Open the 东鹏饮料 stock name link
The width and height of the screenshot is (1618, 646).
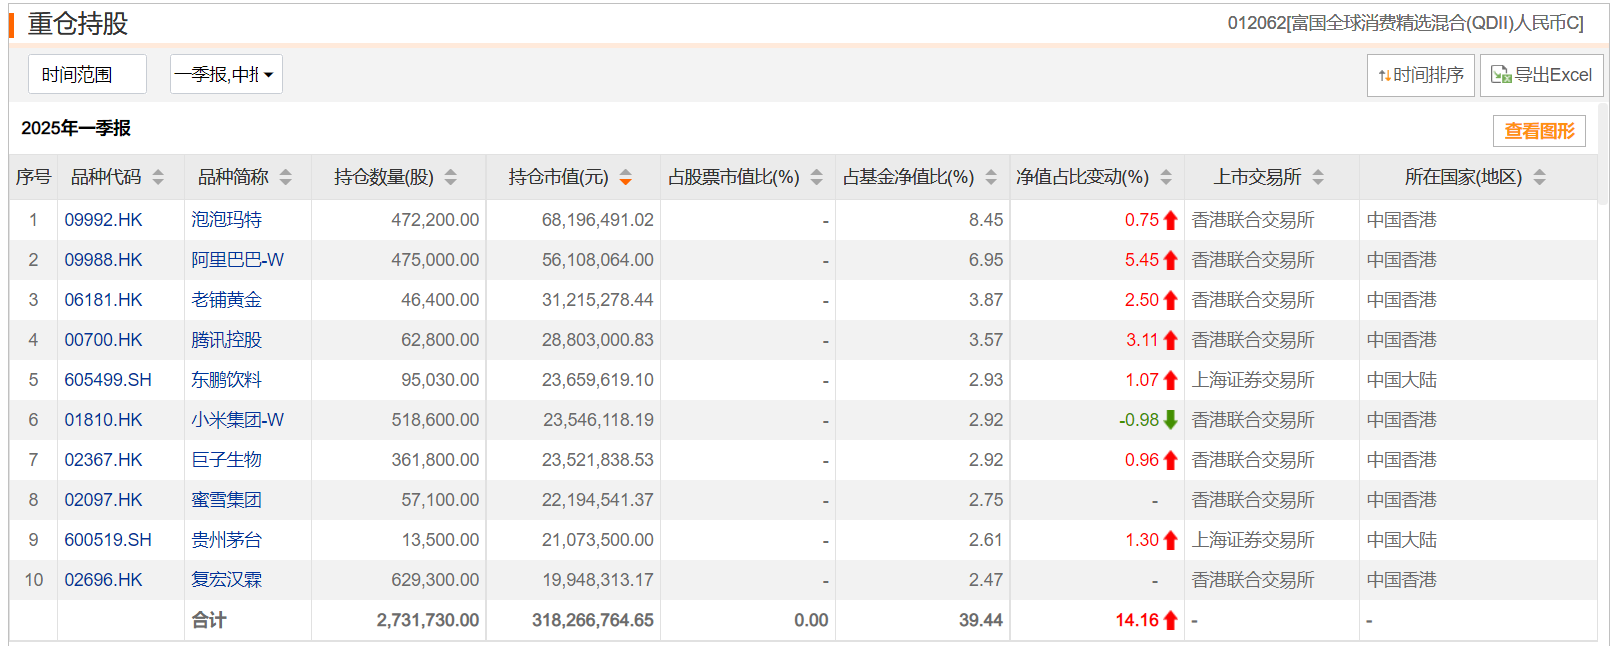tap(227, 380)
